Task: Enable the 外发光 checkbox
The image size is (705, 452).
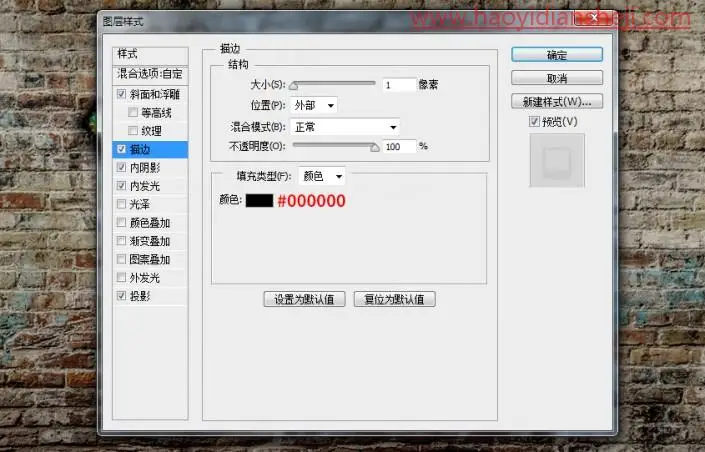Action: pos(121,277)
